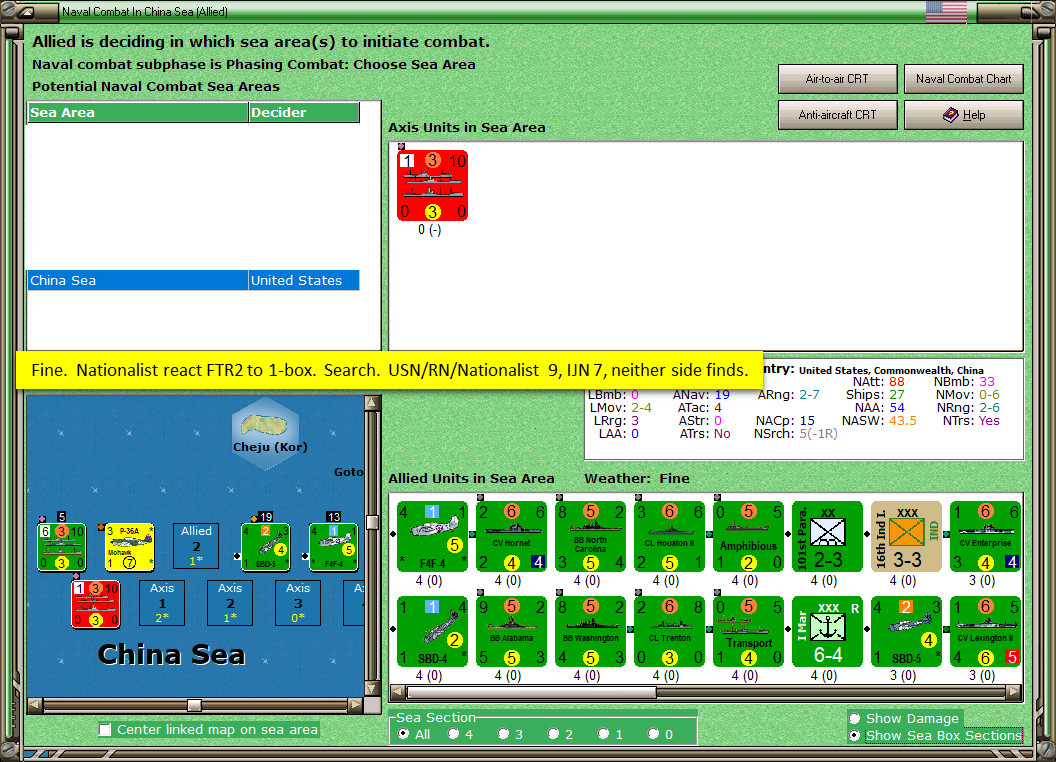This screenshot has width=1056, height=762.
Task: Enable Center linked map on sea area
Action: tap(105, 730)
